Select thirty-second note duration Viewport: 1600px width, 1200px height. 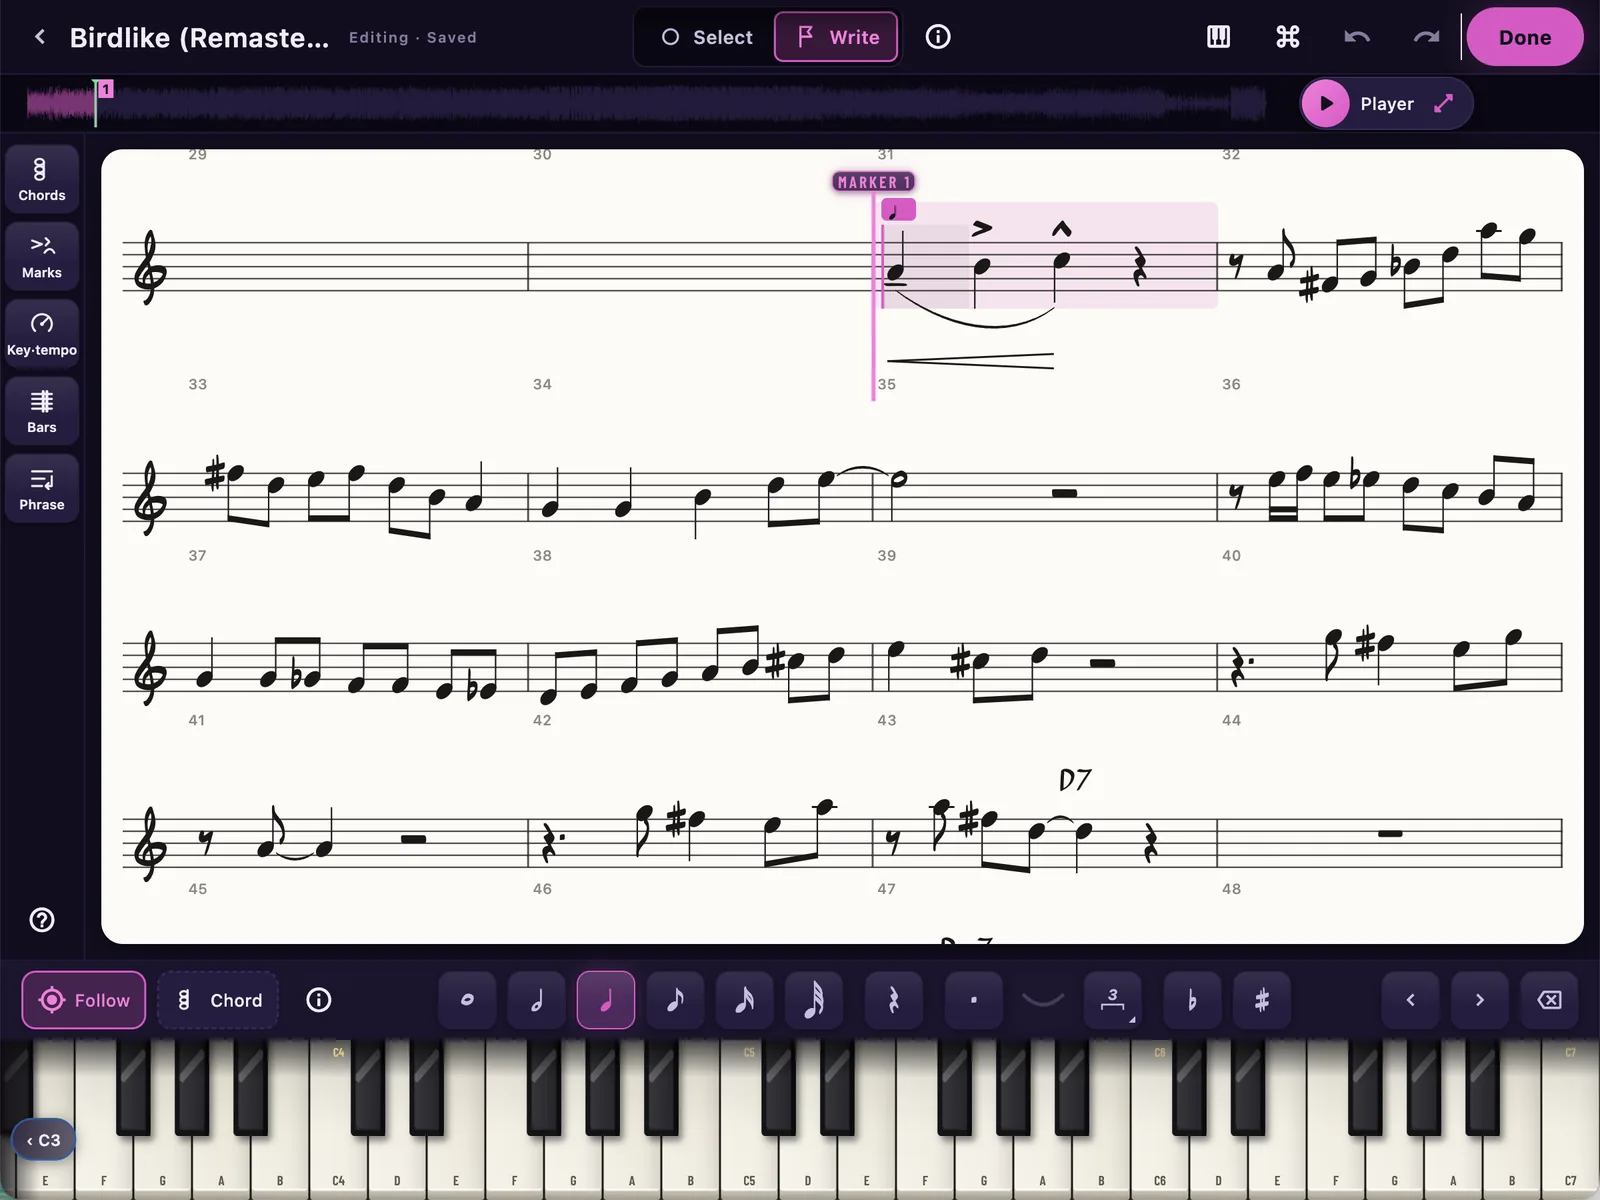(814, 1000)
